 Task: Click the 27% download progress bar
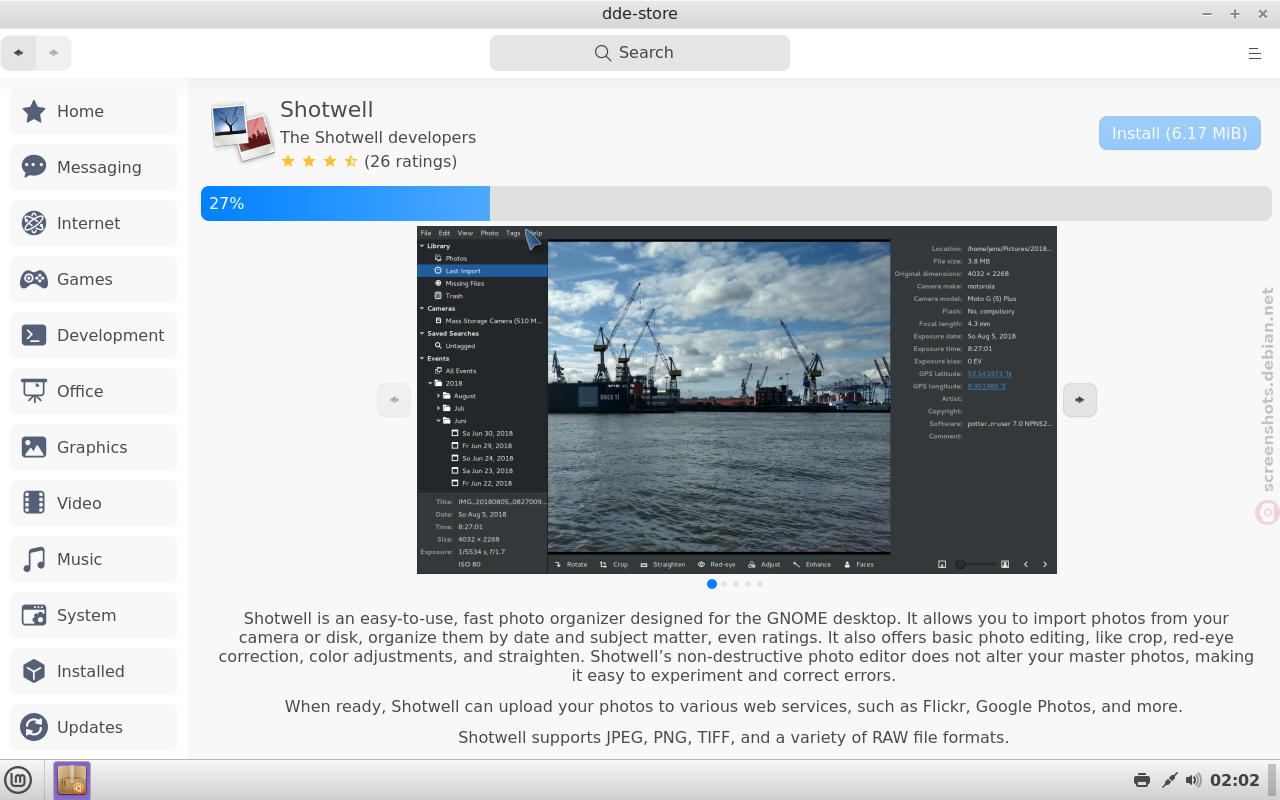click(x=737, y=203)
